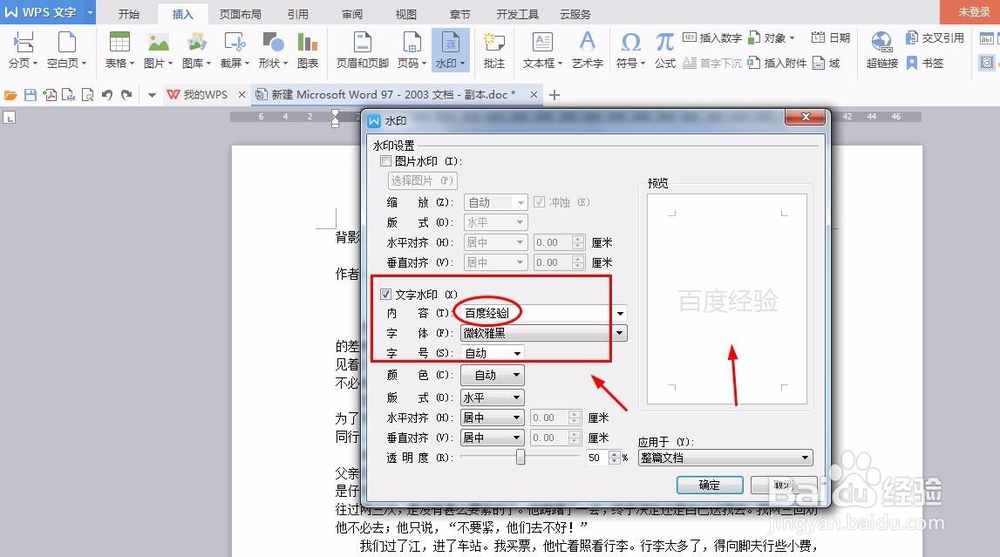Click the 内容 text field 百度经验
The width and height of the screenshot is (1000, 557).
(536, 313)
